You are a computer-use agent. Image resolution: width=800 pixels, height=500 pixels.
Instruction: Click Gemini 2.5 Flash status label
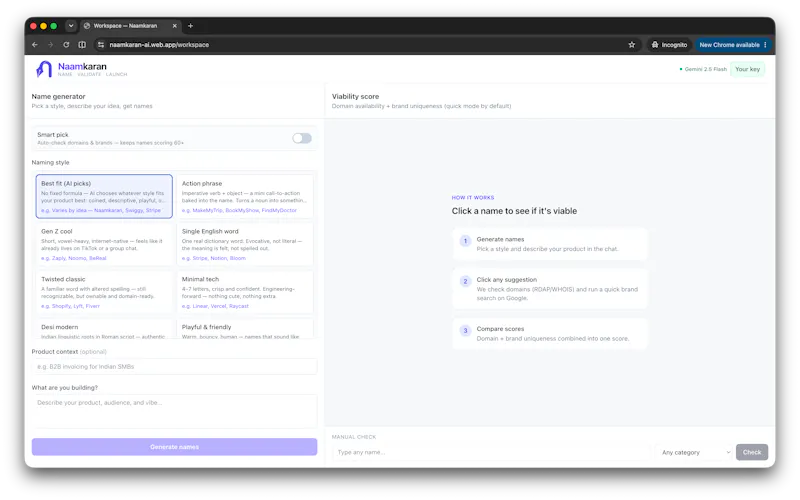click(703, 69)
